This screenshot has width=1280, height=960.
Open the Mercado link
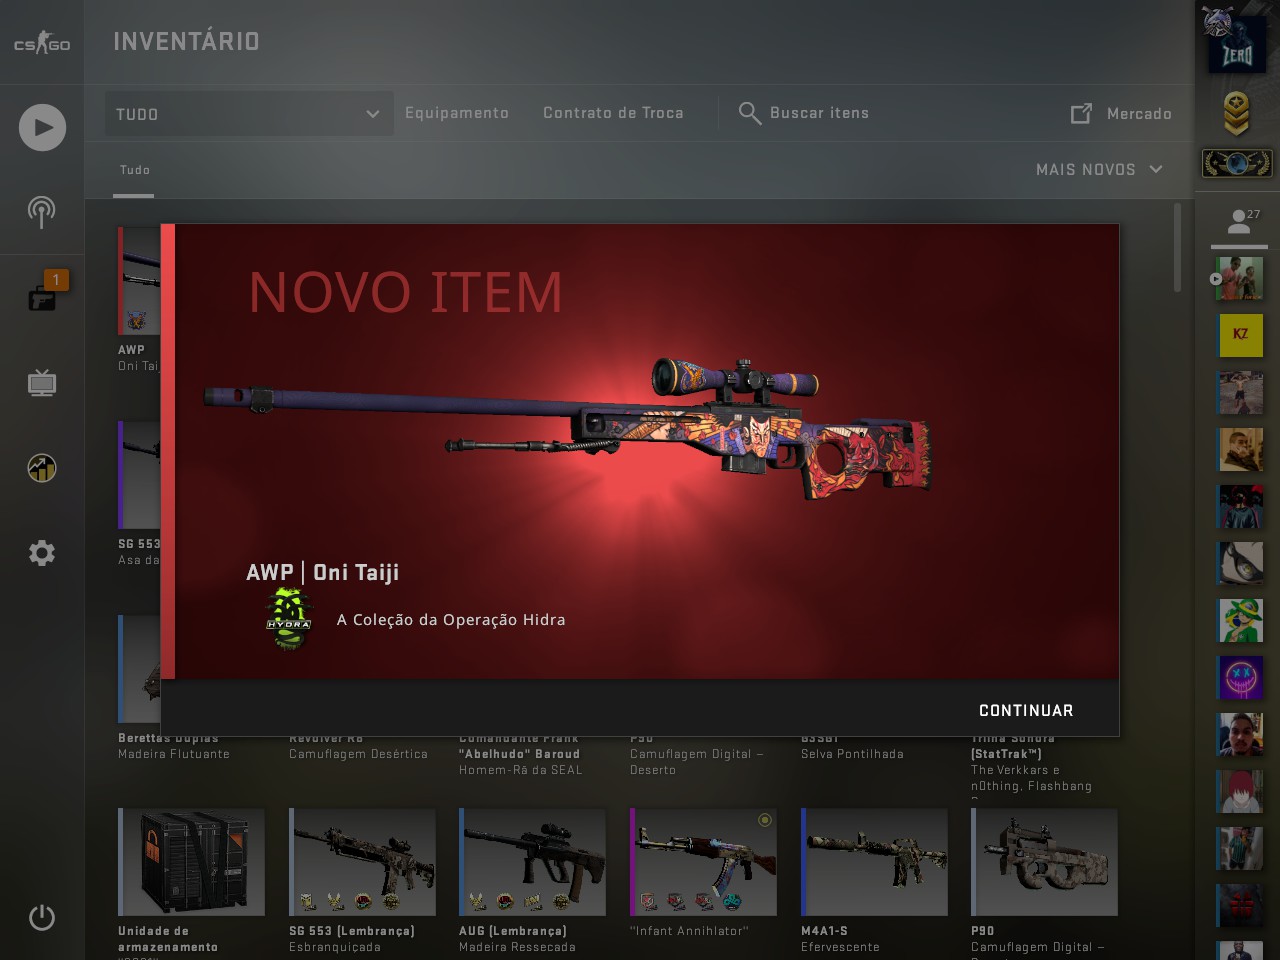click(1121, 114)
